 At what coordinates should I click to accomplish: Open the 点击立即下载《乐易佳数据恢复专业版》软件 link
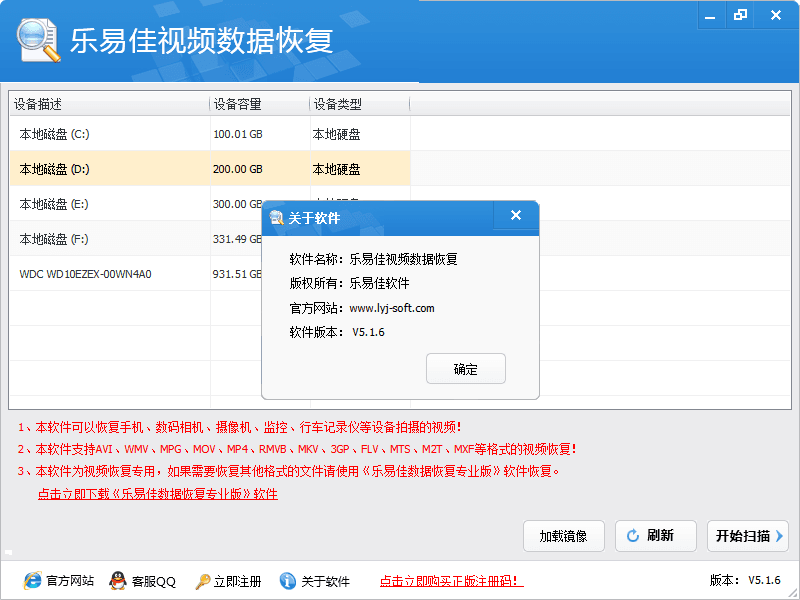tap(158, 494)
